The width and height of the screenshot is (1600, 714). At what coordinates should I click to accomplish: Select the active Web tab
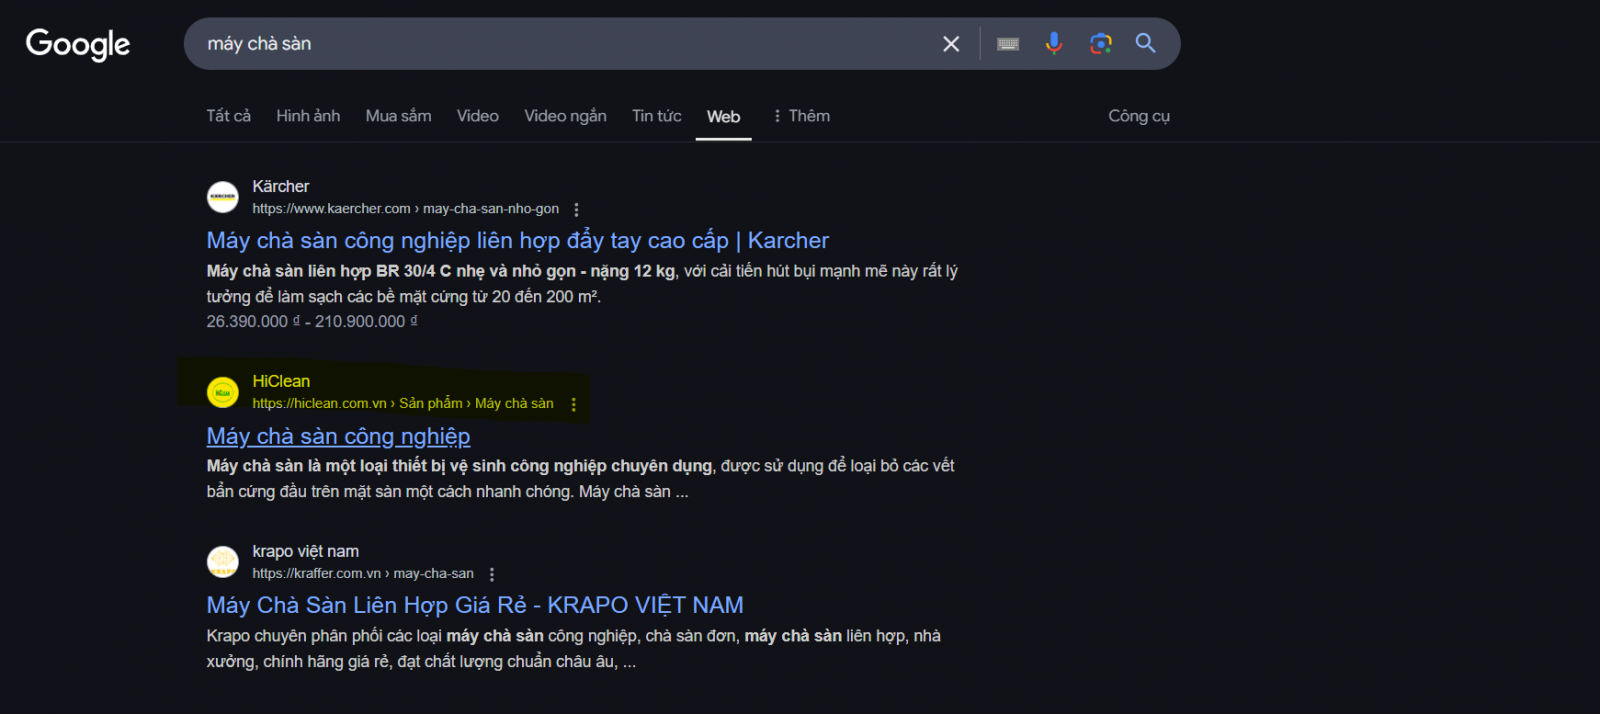724,117
